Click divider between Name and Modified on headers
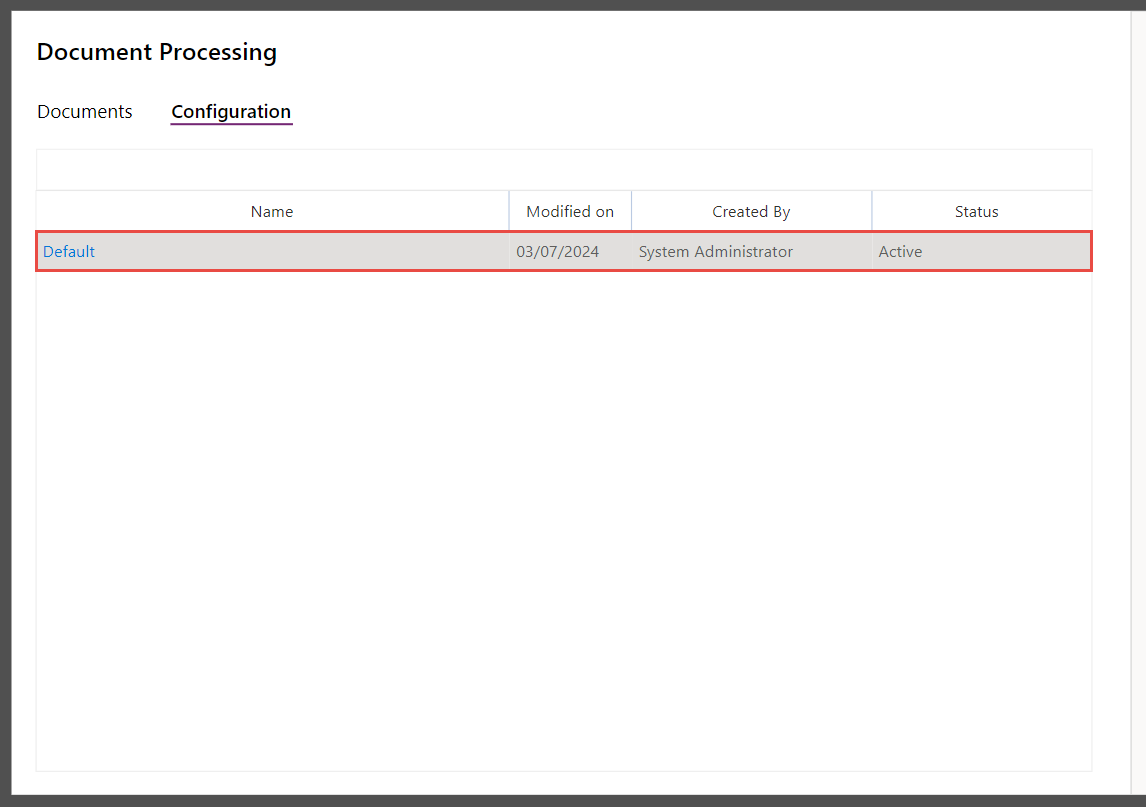Screen dimensions: 1146x807 point(509,211)
